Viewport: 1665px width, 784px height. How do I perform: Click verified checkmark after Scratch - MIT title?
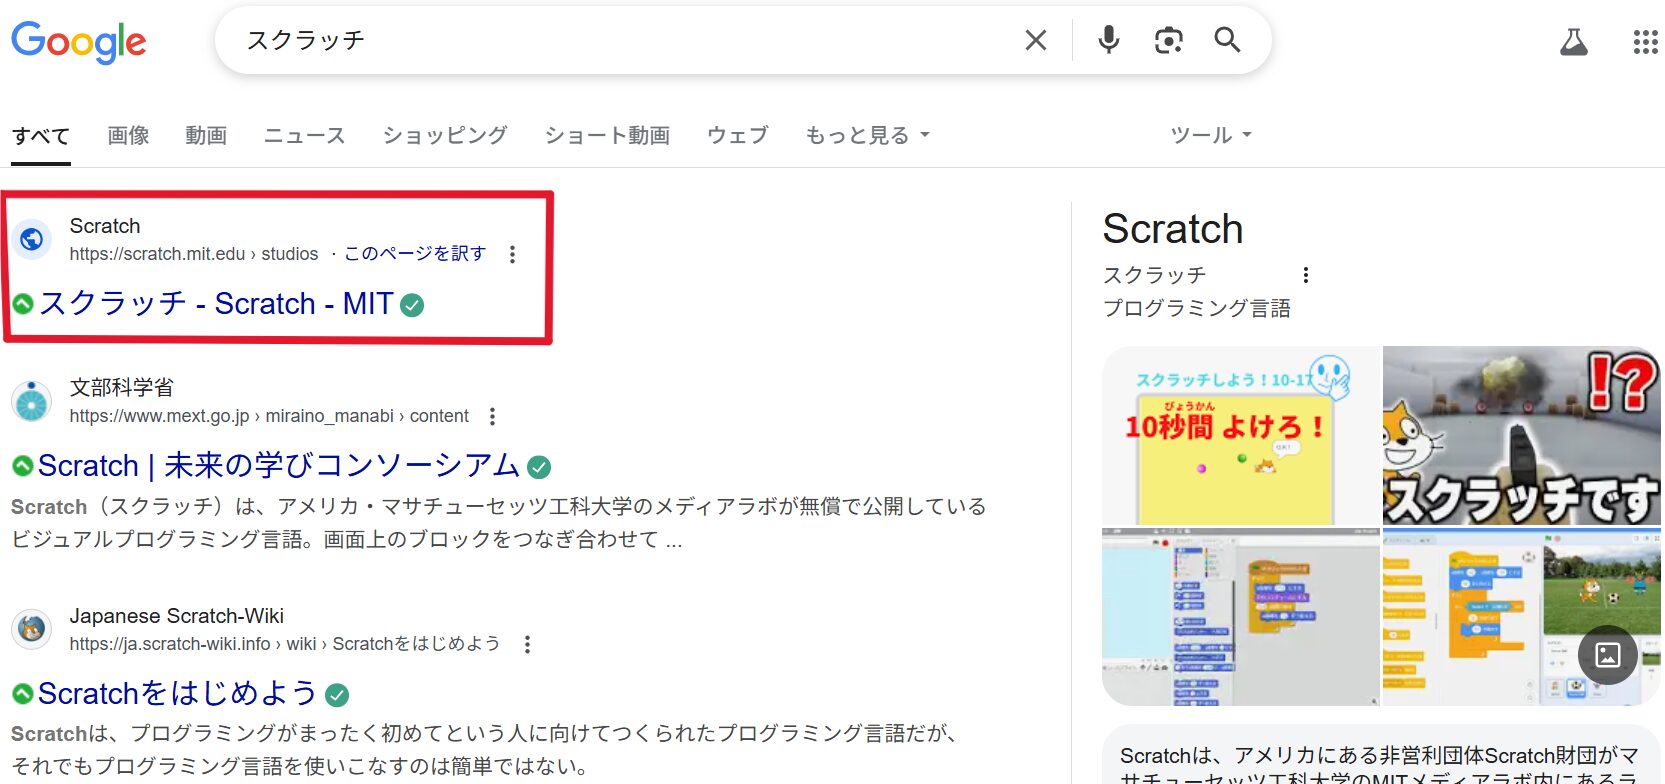point(412,305)
